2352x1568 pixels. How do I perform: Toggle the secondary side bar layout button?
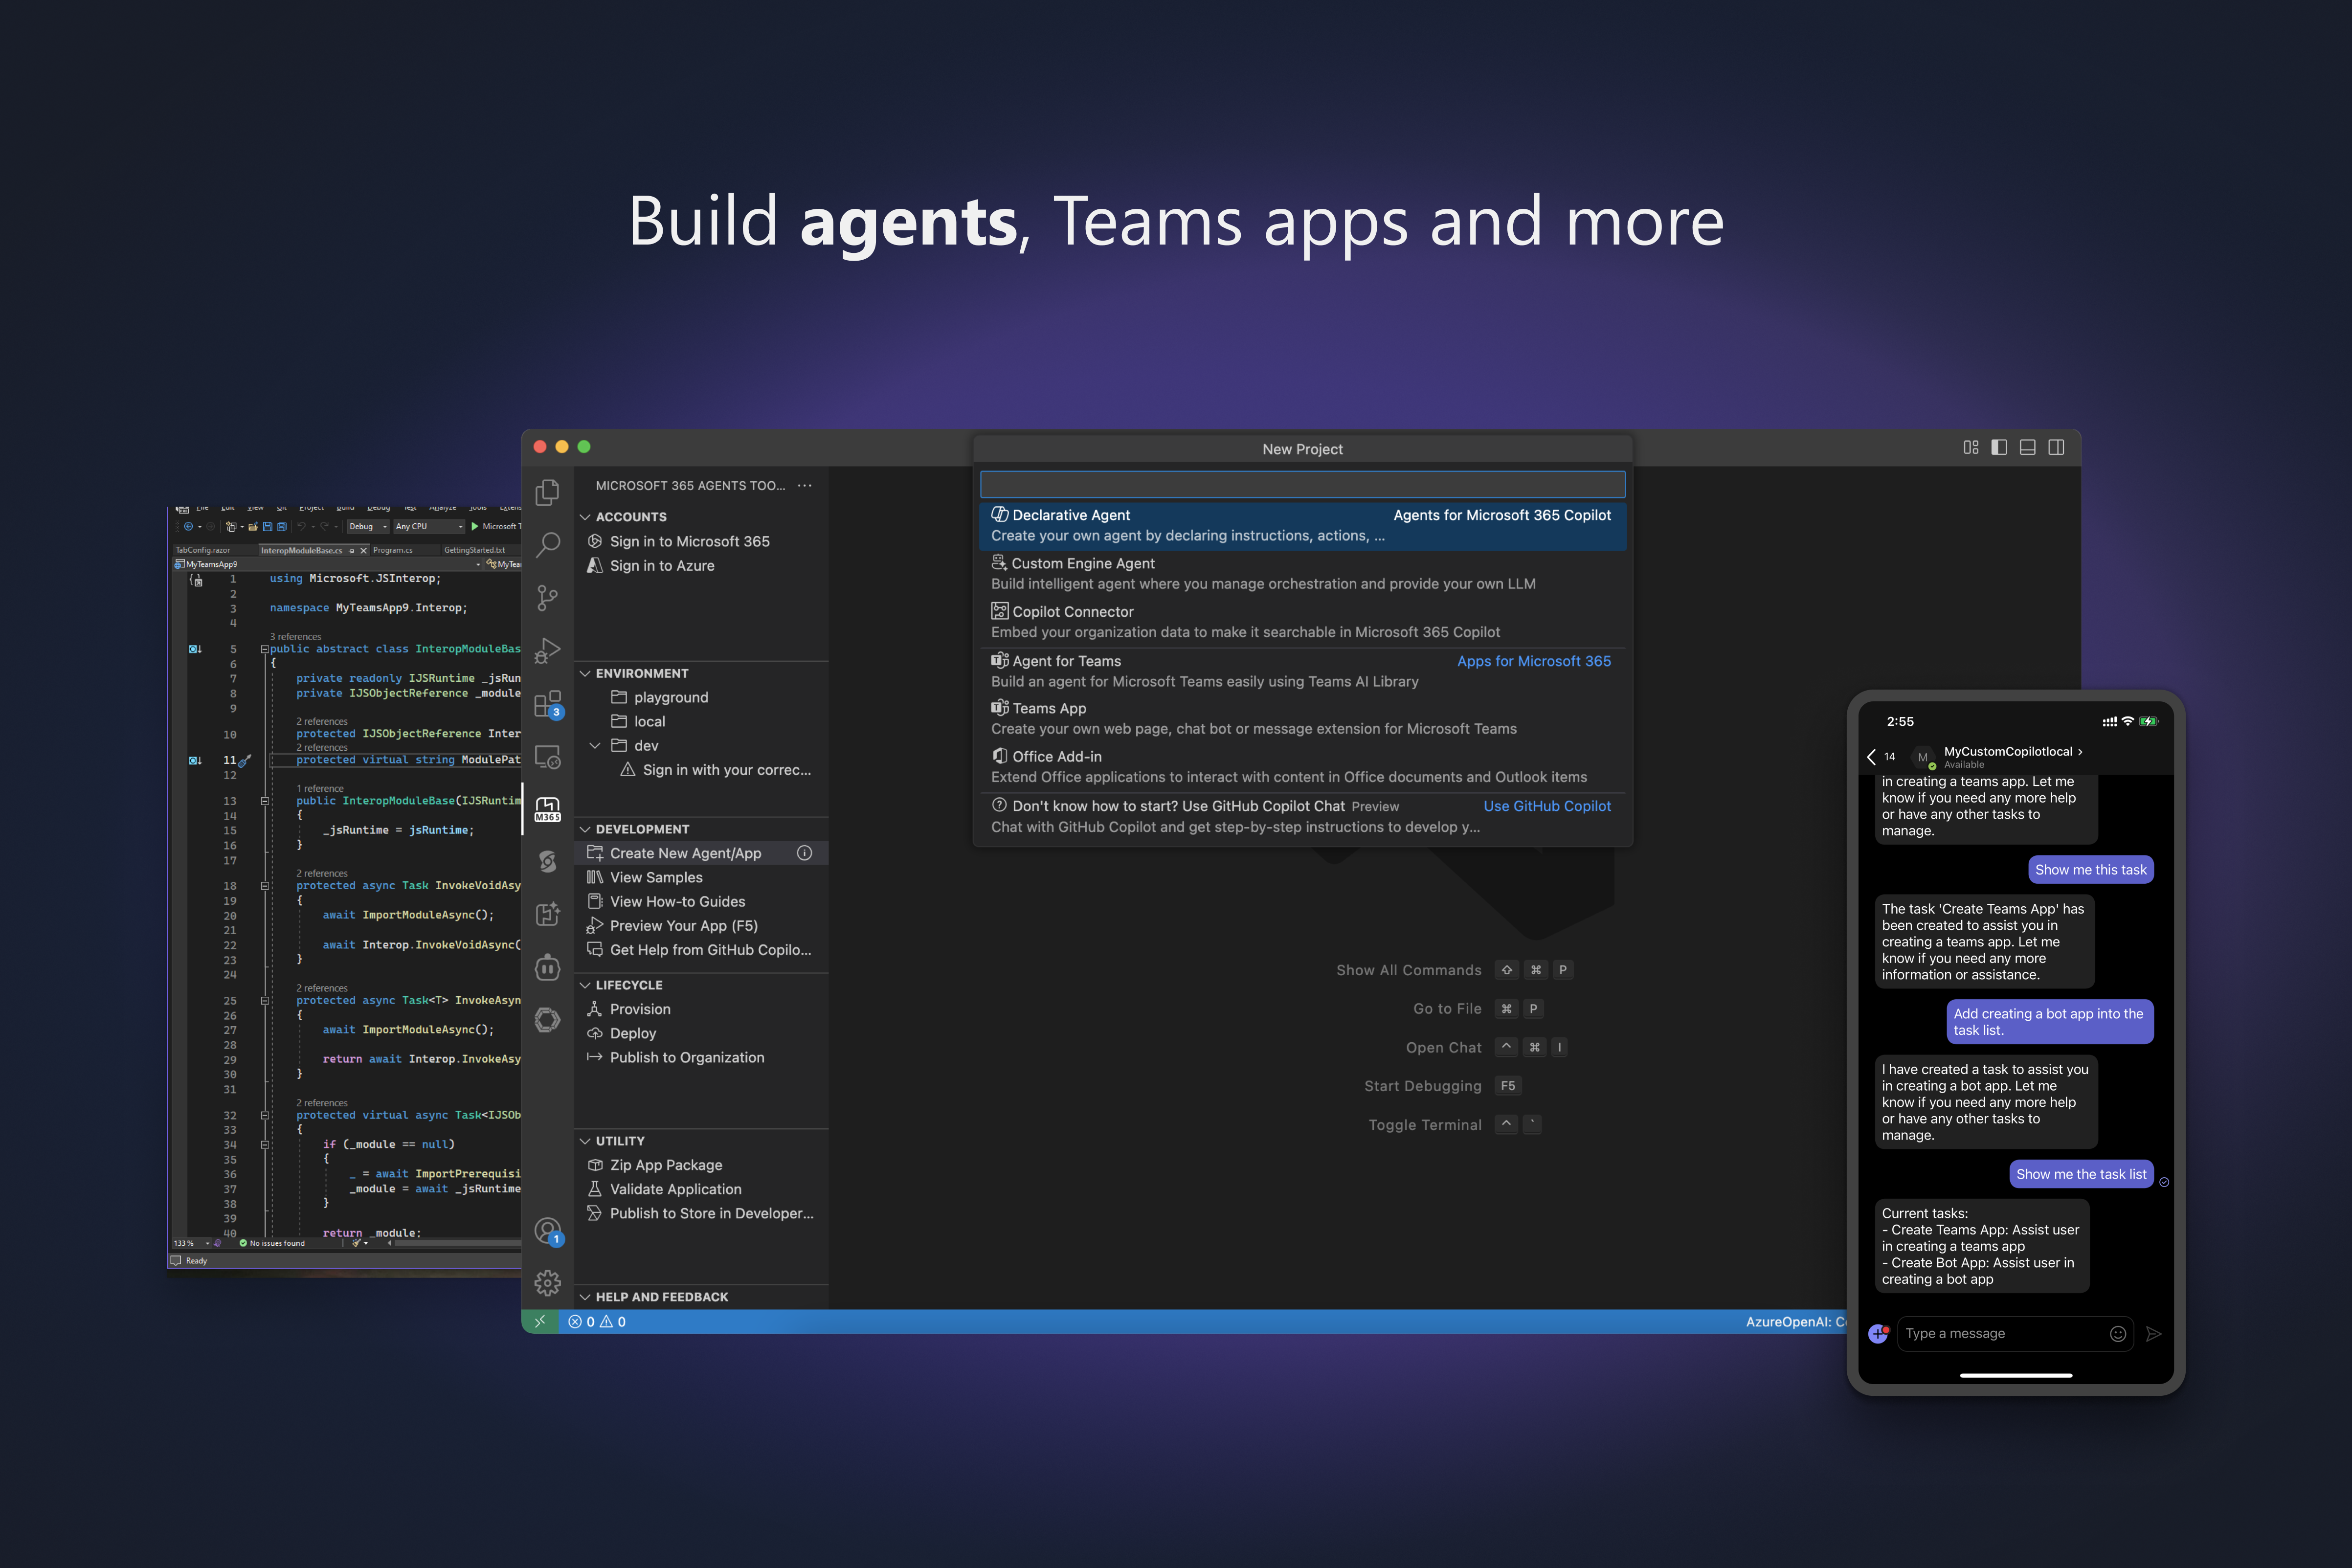[x=2056, y=448]
